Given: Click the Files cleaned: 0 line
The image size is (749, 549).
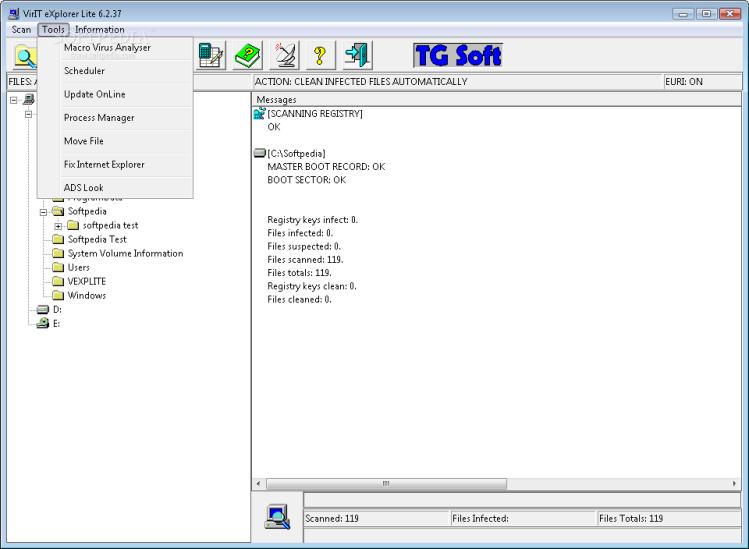Looking at the screenshot, I should coord(300,300).
